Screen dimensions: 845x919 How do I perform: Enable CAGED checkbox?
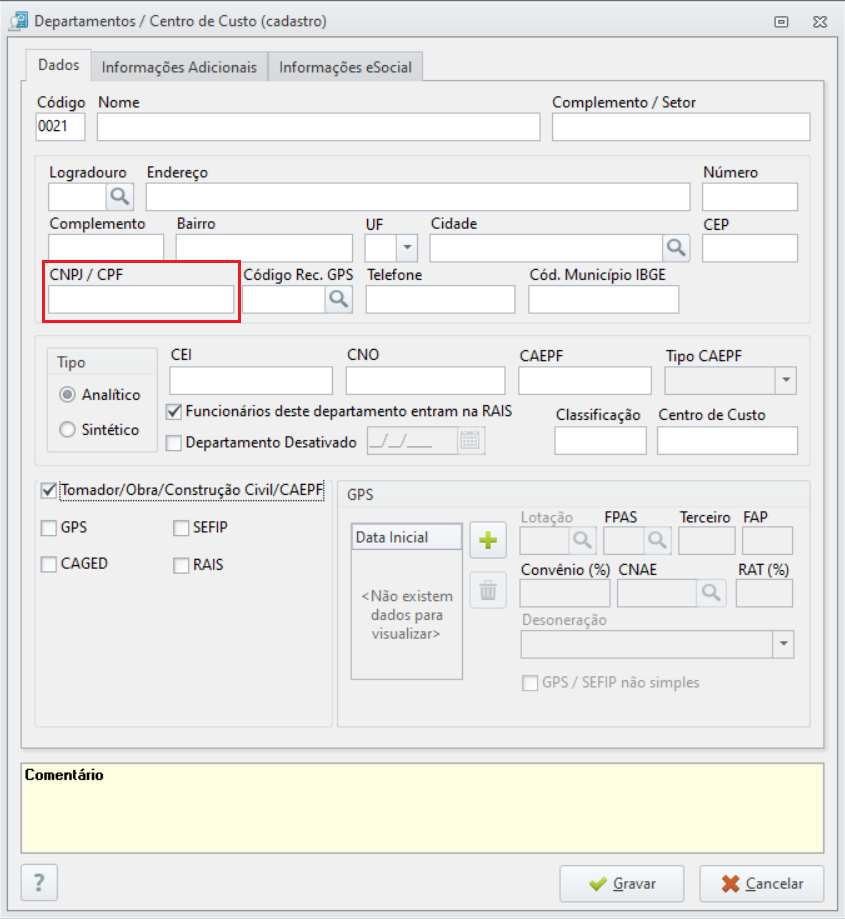tap(49, 565)
